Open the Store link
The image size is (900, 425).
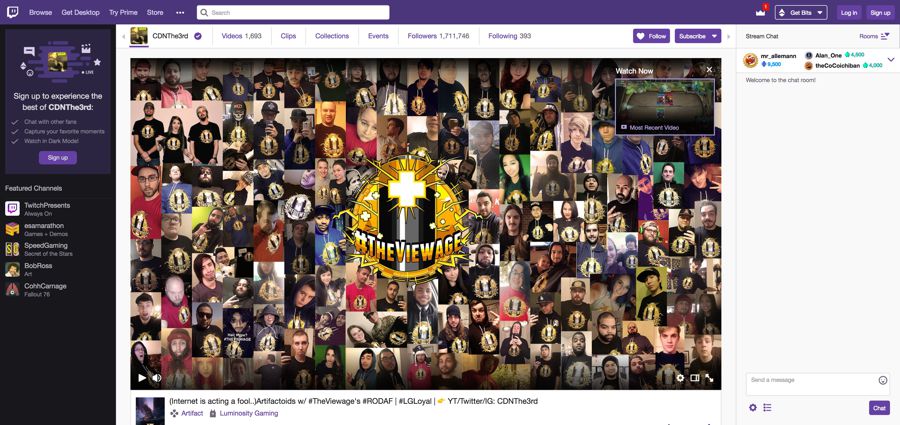(155, 12)
